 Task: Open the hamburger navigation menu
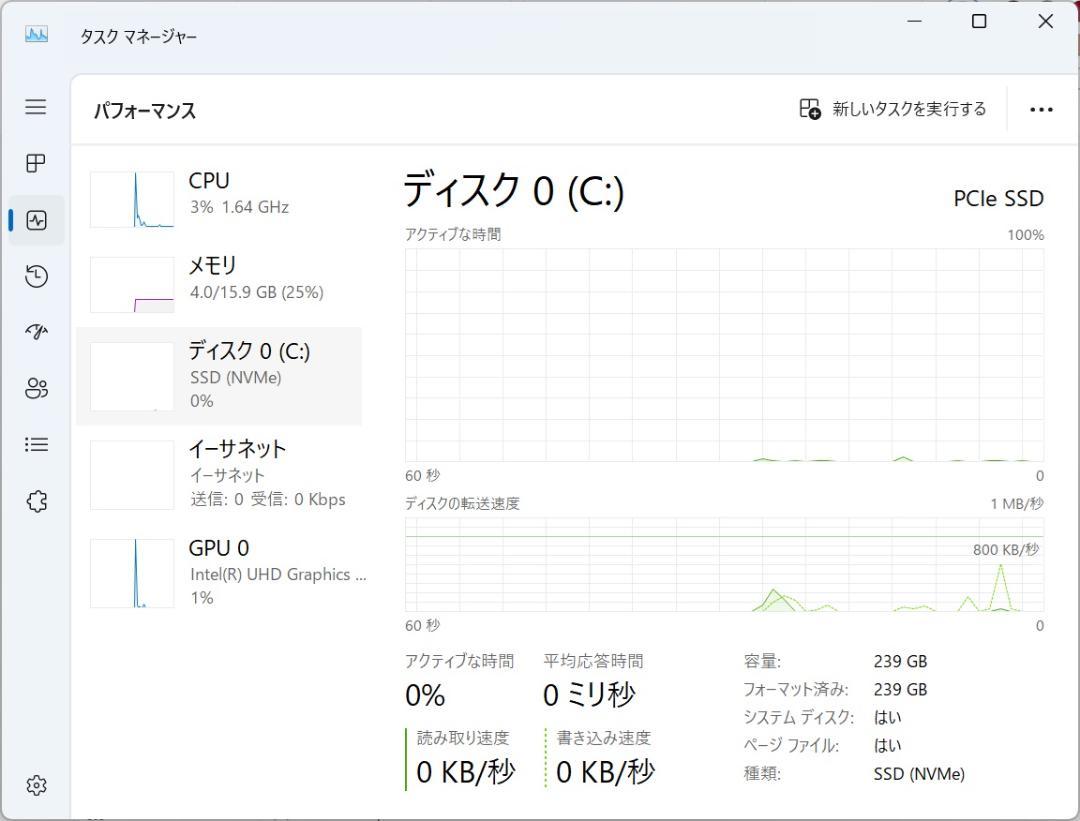pyautogui.click(x=36, y=107)
